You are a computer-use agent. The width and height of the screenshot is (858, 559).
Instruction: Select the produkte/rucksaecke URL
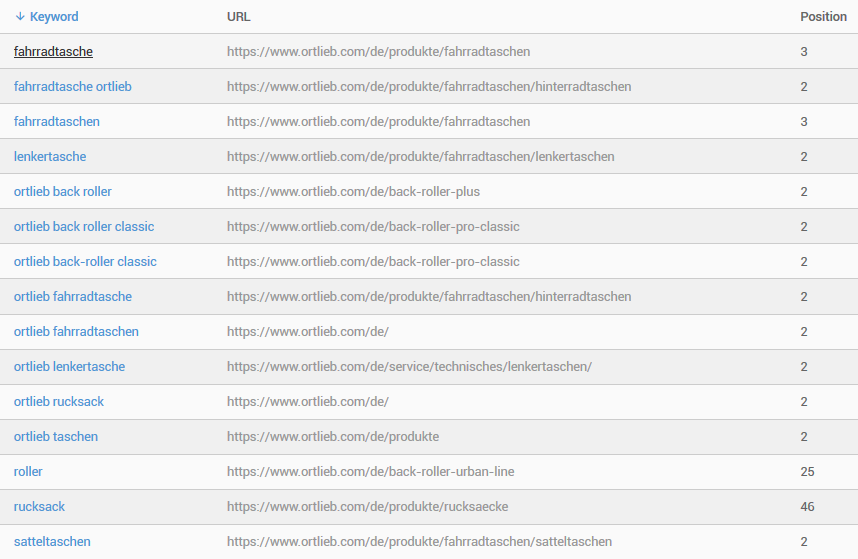coord(368,506)
